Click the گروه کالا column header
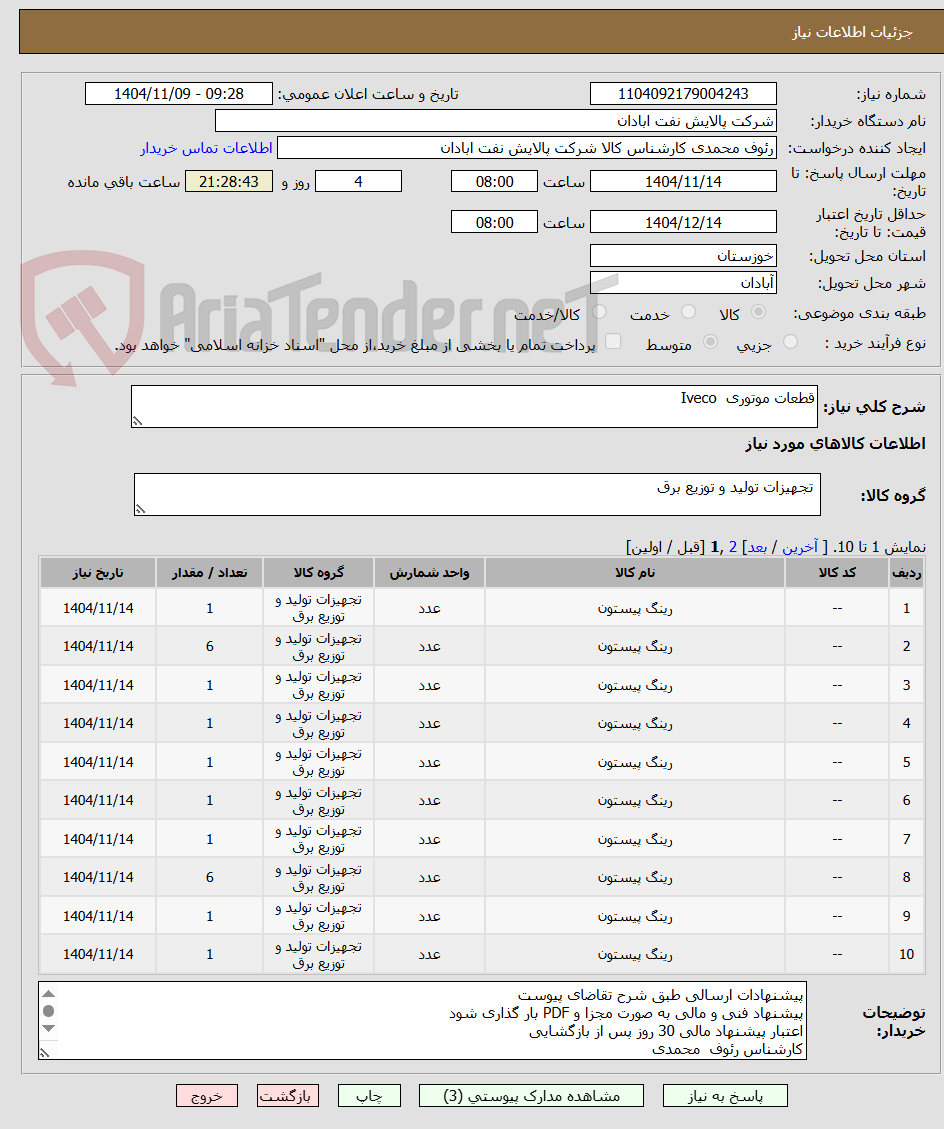 coord(318,572)
